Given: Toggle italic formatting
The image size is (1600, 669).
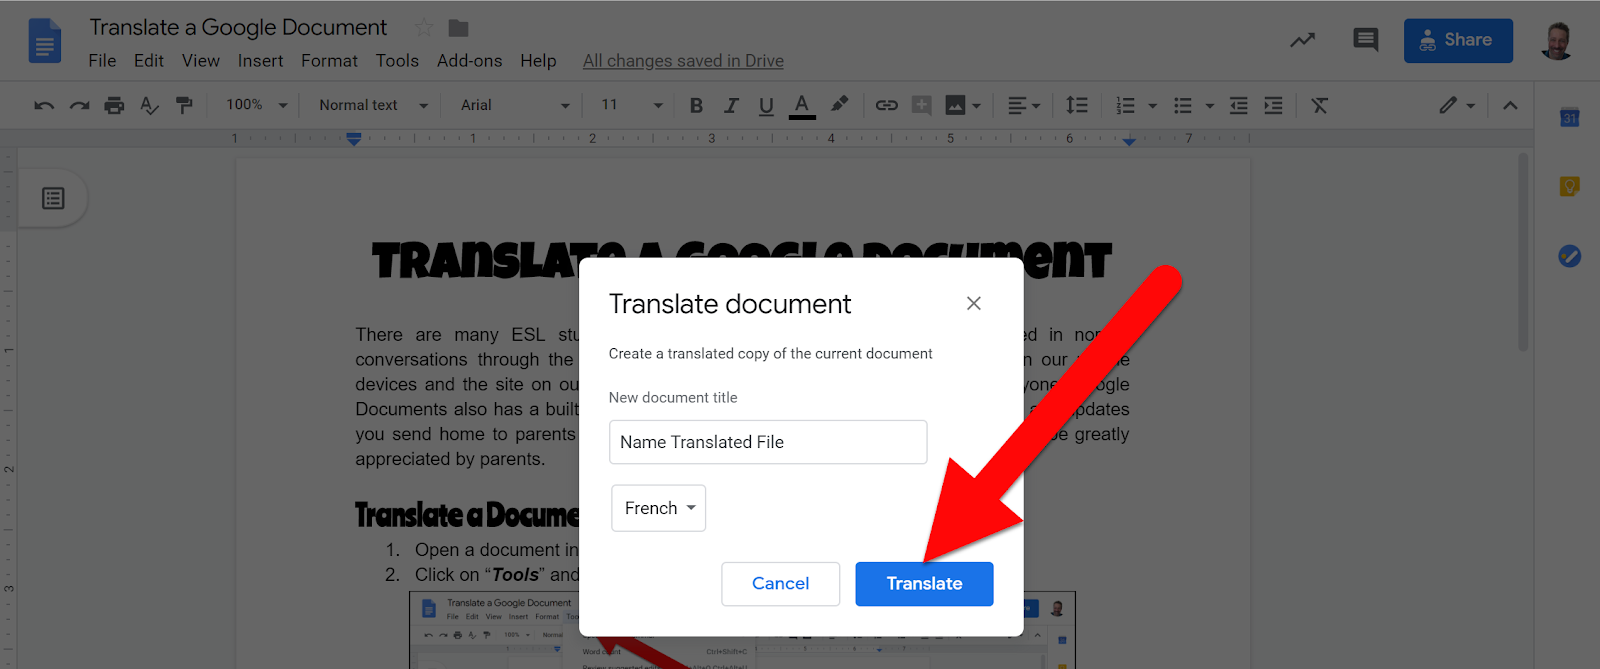Looking at the screenshot, I should click(x=731, y=105).
